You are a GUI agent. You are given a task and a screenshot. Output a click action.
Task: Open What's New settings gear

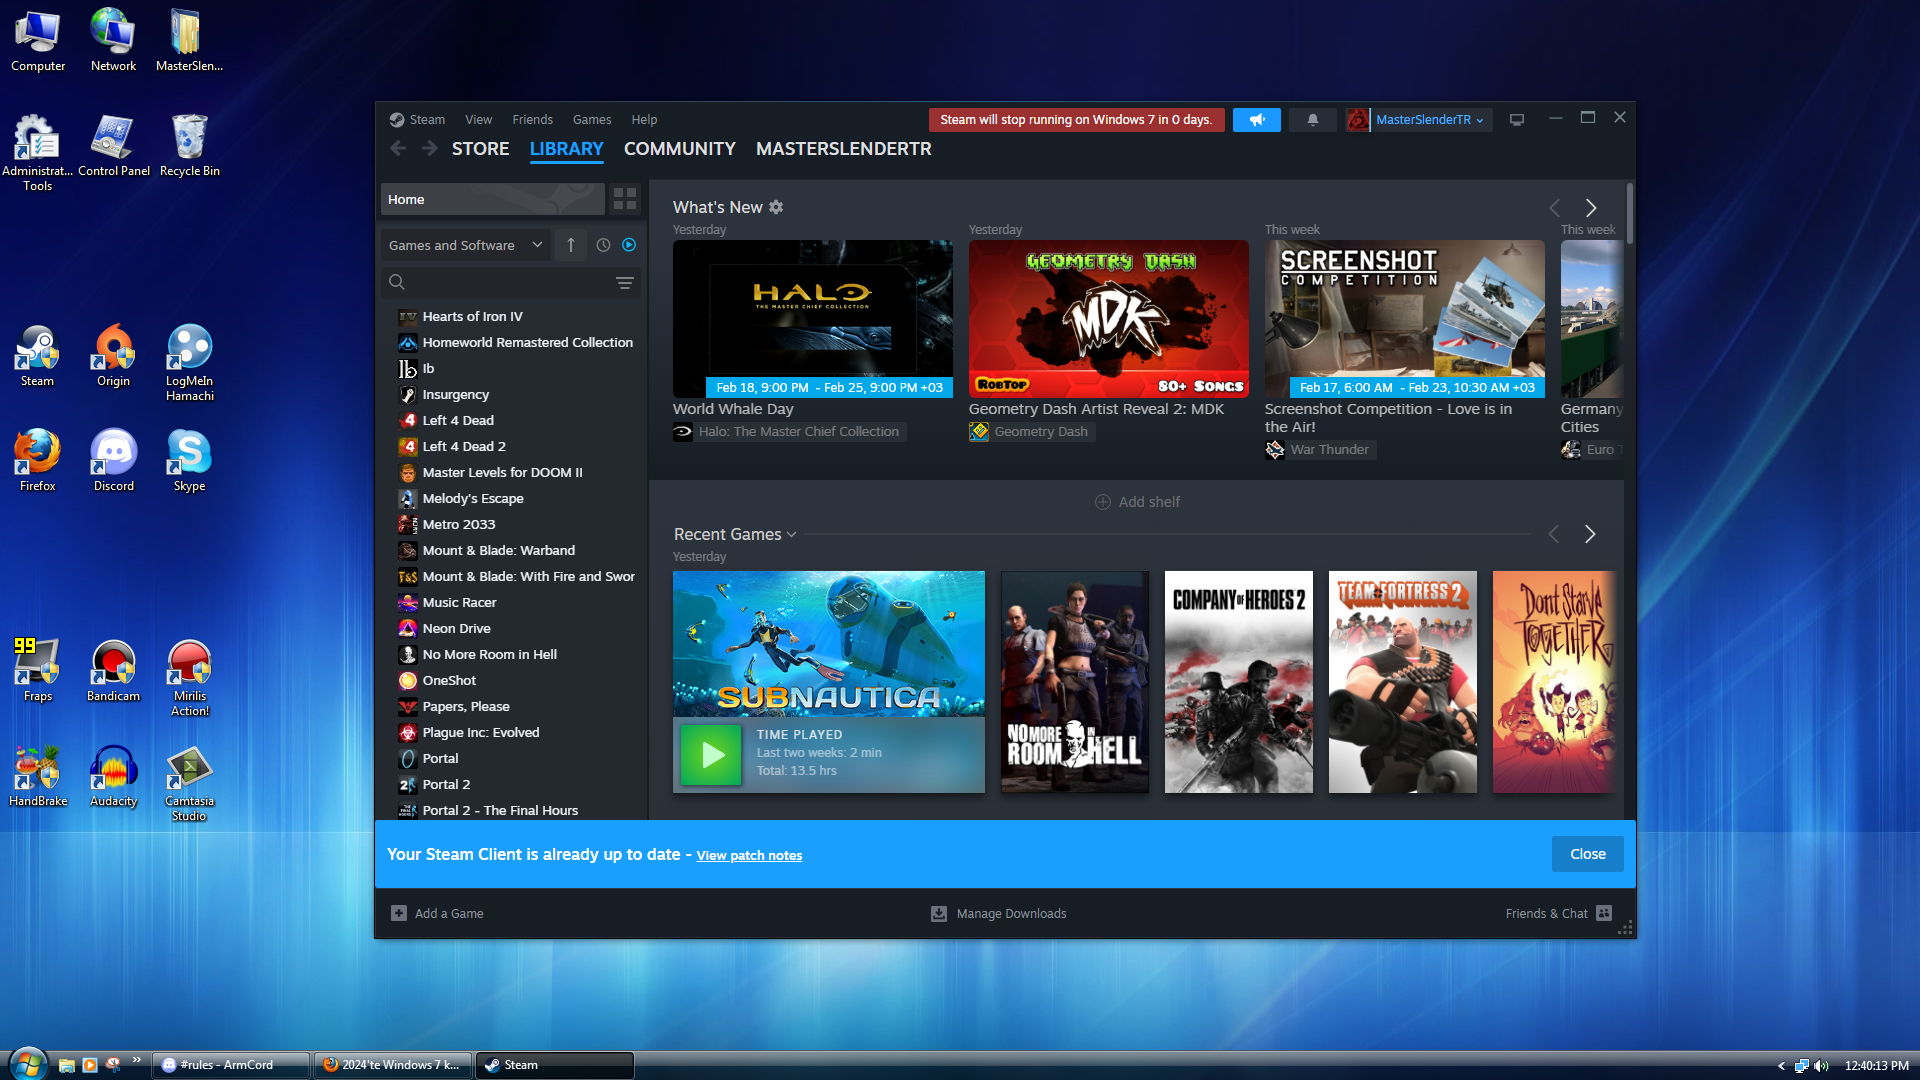[x=776, y=207]
